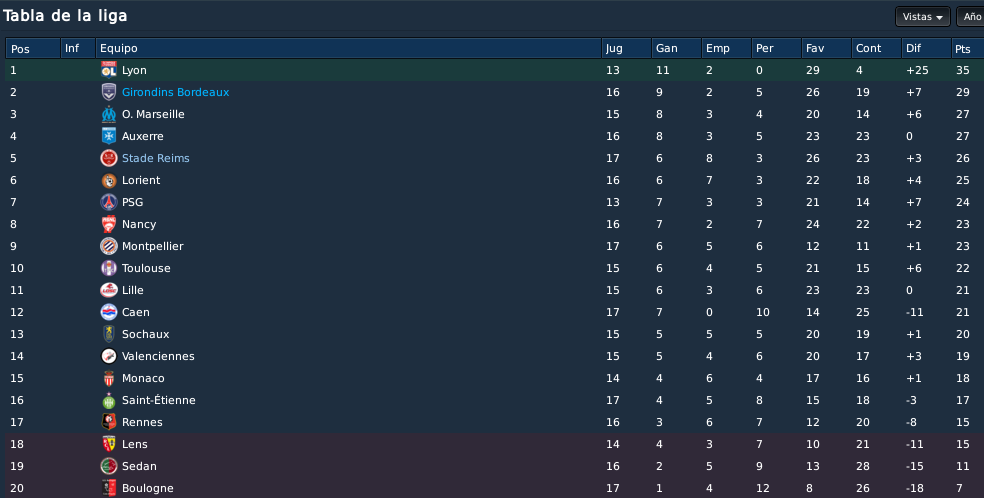This screenshot has height=498, width=984.
Task: Click the Lyon club crest icon
Action: (109, 70)
